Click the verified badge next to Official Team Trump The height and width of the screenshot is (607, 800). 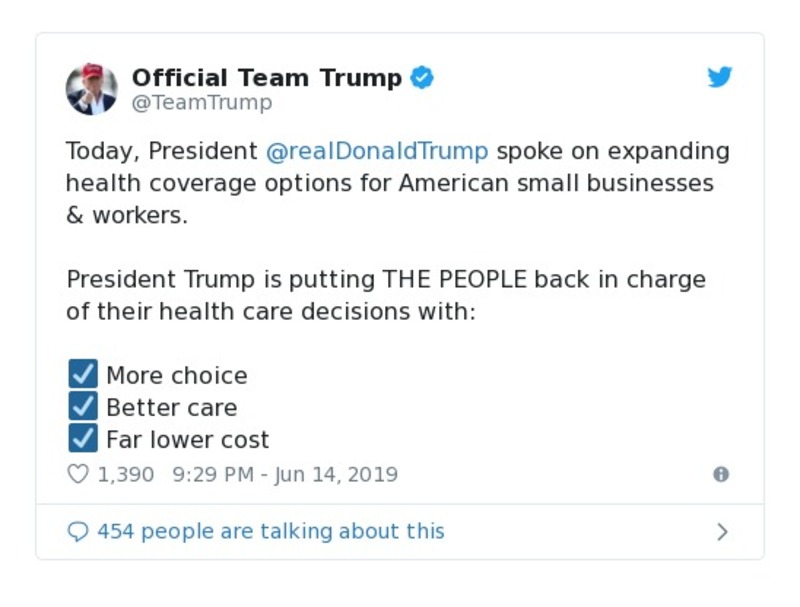point(422,77)
